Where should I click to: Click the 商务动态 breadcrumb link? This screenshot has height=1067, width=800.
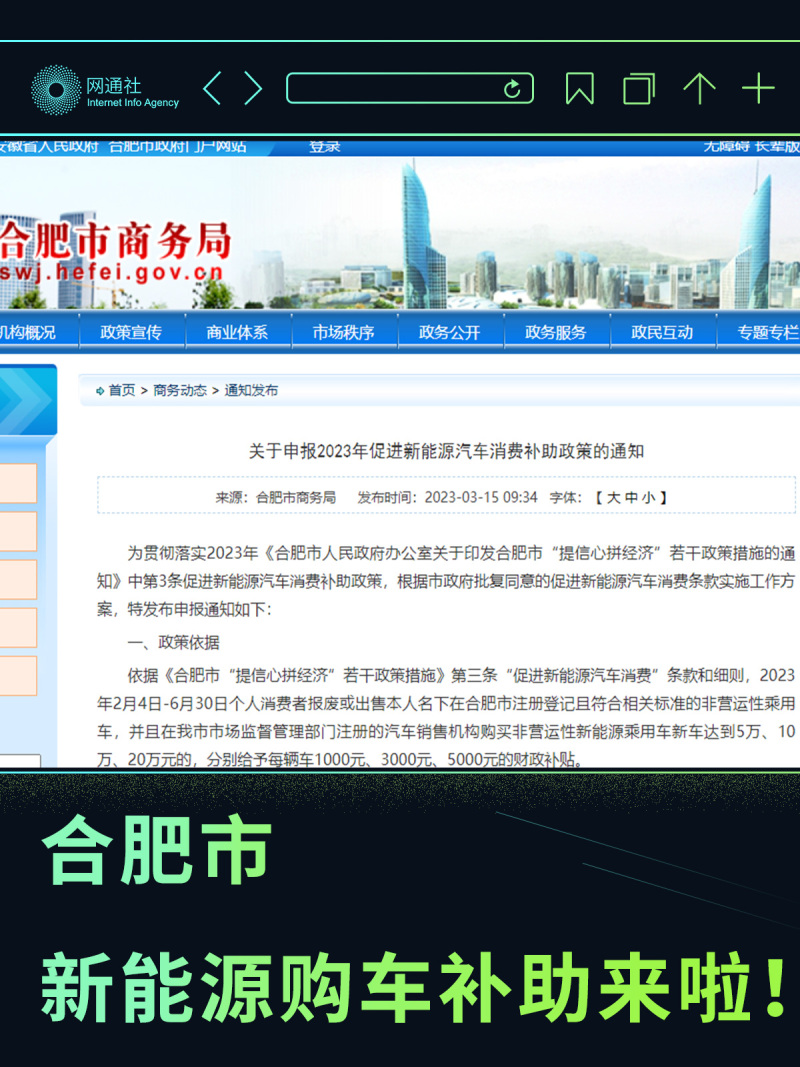click(x=180, y=391)
